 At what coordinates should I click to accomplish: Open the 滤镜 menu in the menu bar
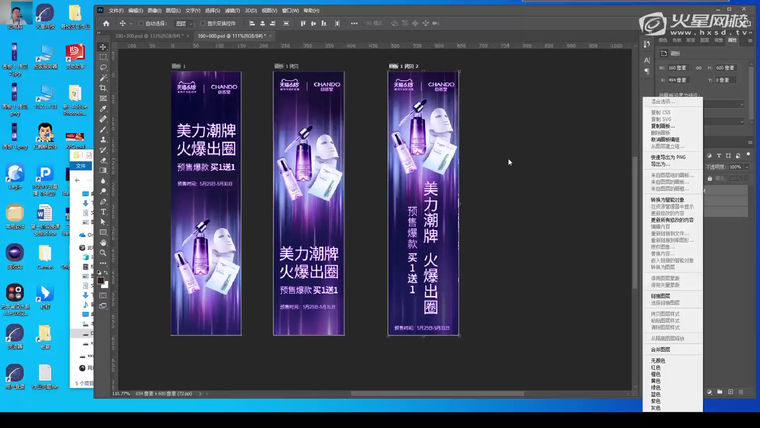click(x=233, y=10)
